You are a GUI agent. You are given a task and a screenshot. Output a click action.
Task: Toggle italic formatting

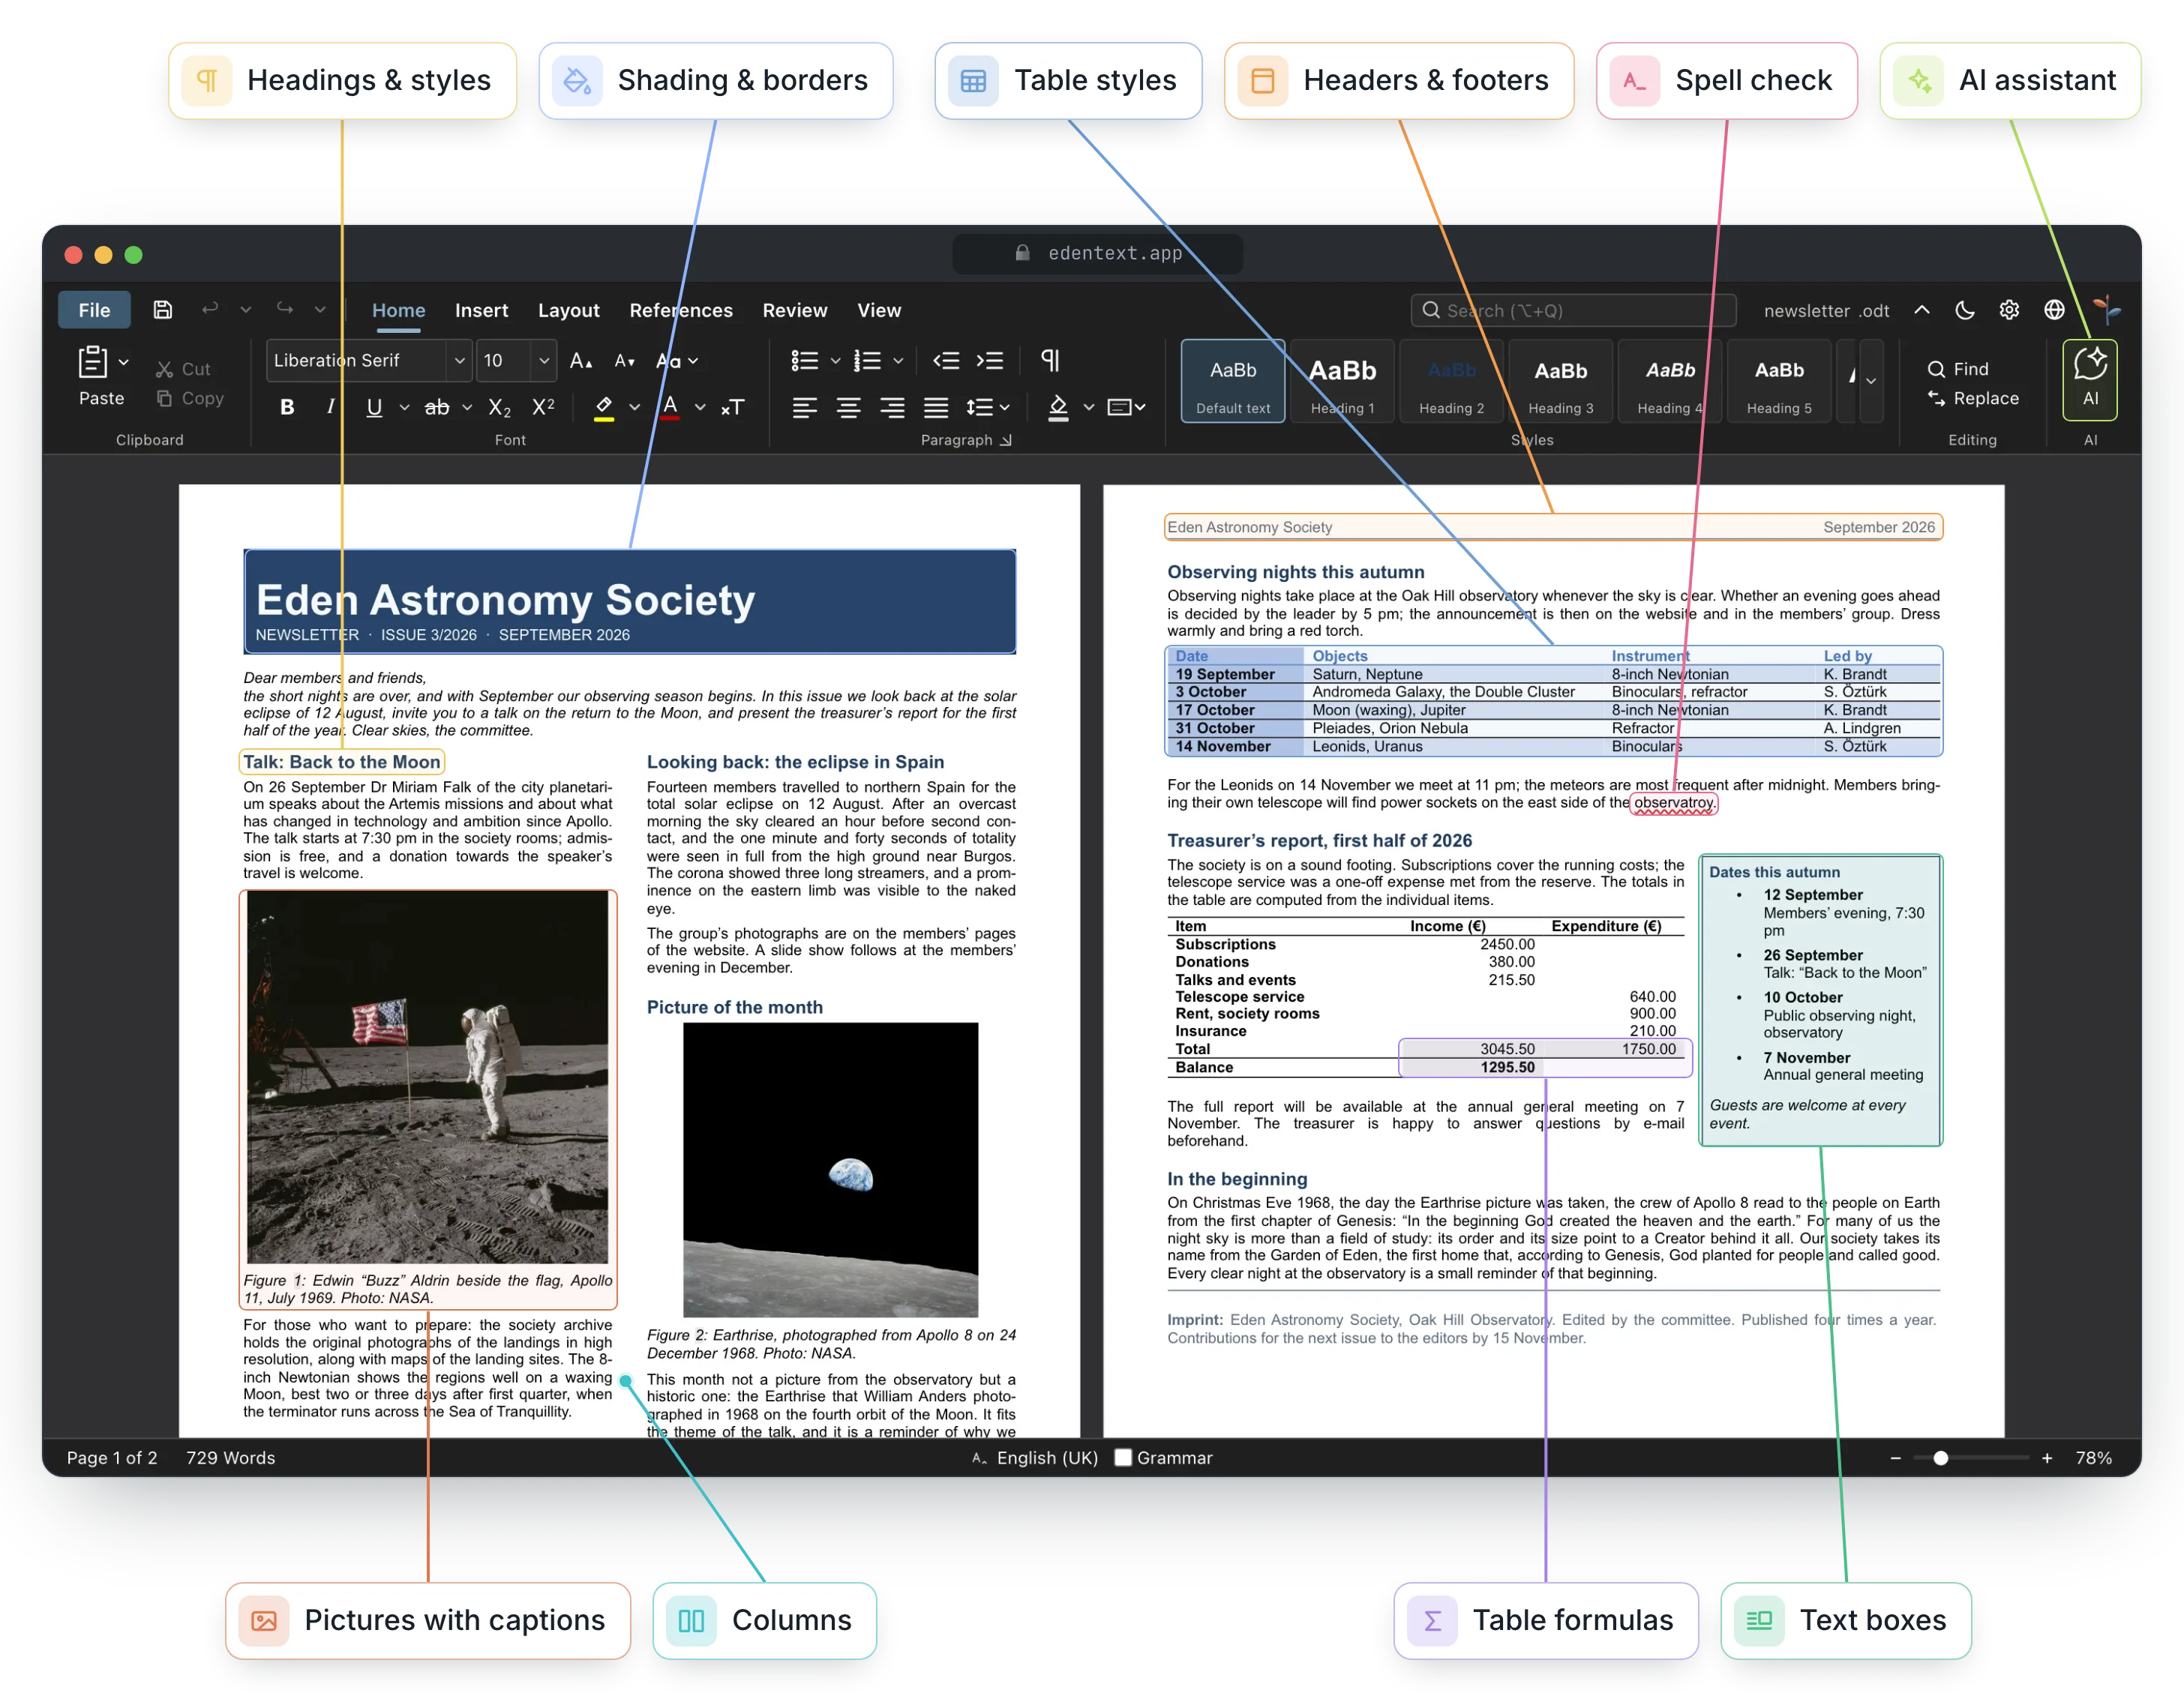point(330,407)
